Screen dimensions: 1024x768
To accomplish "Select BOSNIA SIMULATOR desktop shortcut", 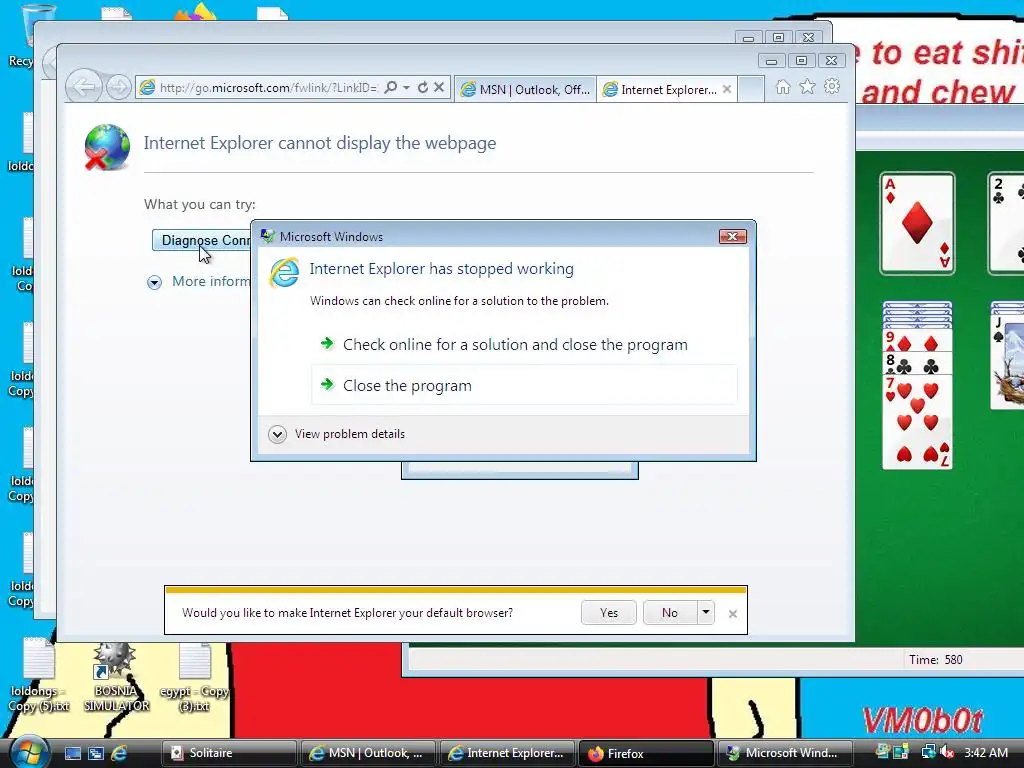I will pos(116,677).
